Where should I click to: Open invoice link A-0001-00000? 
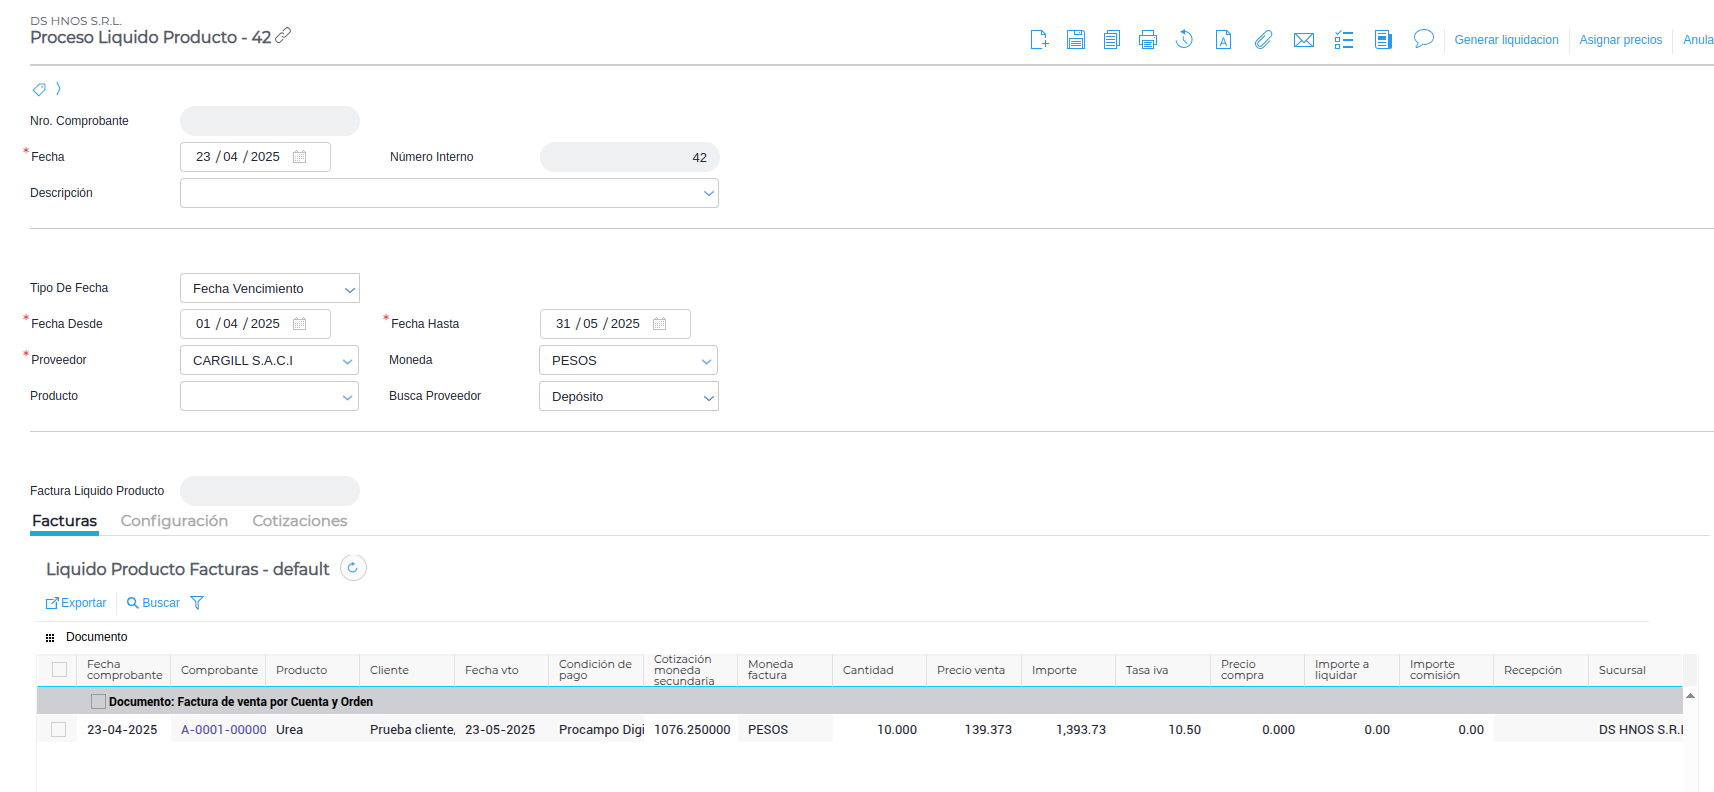coord(223,730)
